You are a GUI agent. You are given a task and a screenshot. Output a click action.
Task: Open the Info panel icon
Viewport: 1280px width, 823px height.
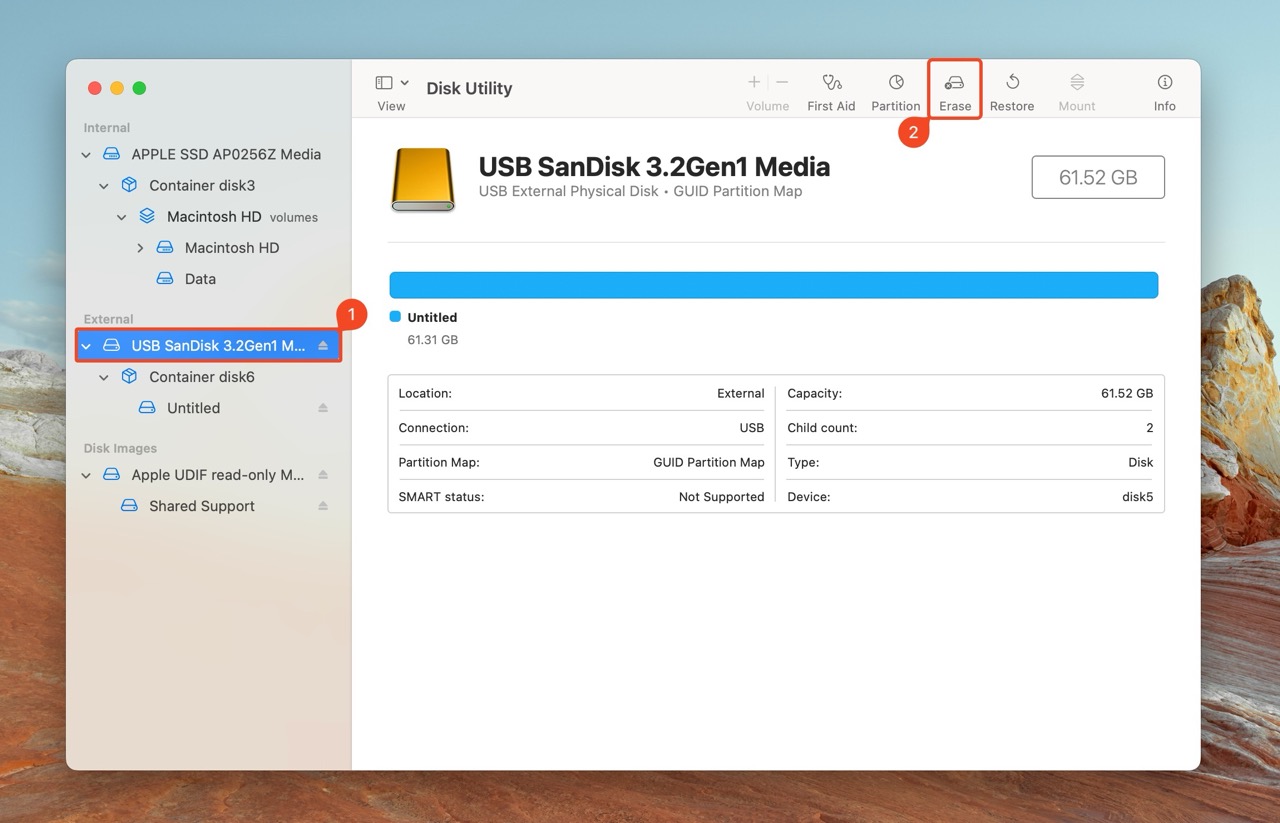1165,82
